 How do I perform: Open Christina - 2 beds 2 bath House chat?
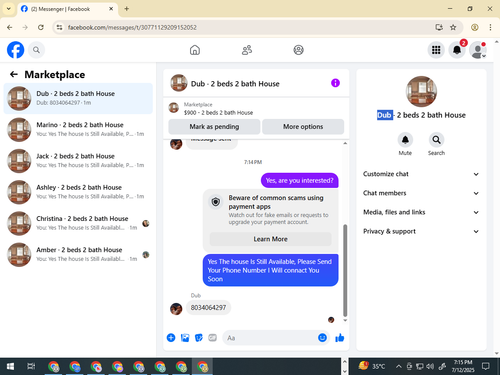pos(78,223)
